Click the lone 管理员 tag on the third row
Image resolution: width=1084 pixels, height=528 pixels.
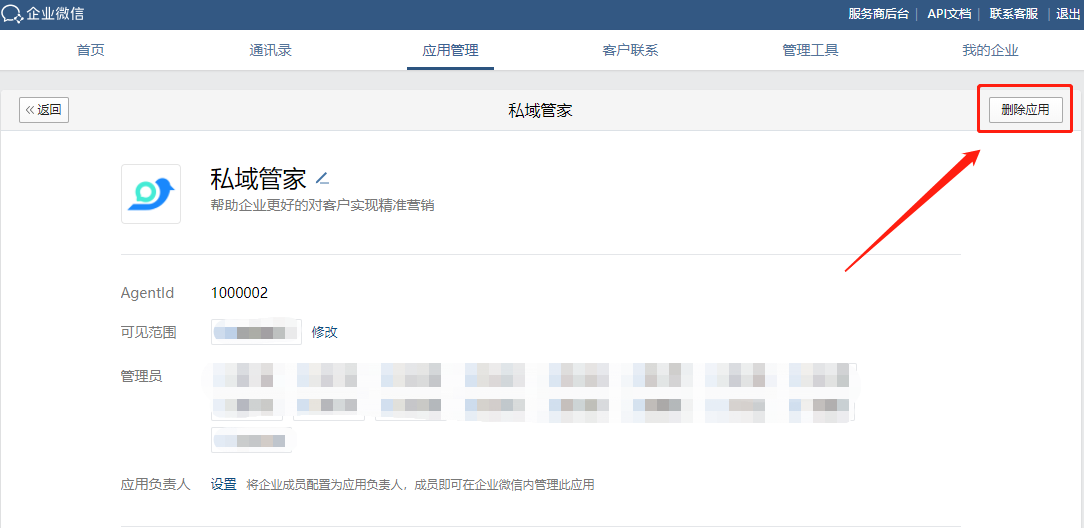click(x=251, y=440)
